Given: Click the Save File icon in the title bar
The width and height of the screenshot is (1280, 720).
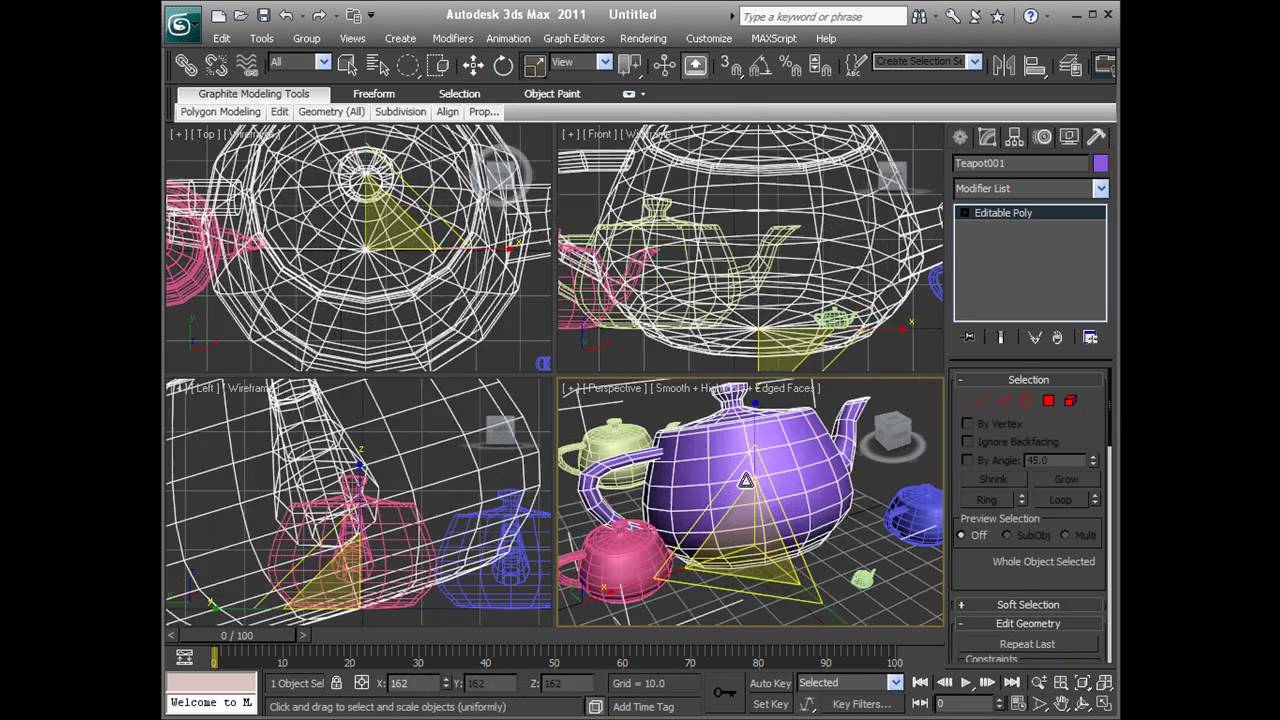Looking at the screenshot, I should coord(264,15).
